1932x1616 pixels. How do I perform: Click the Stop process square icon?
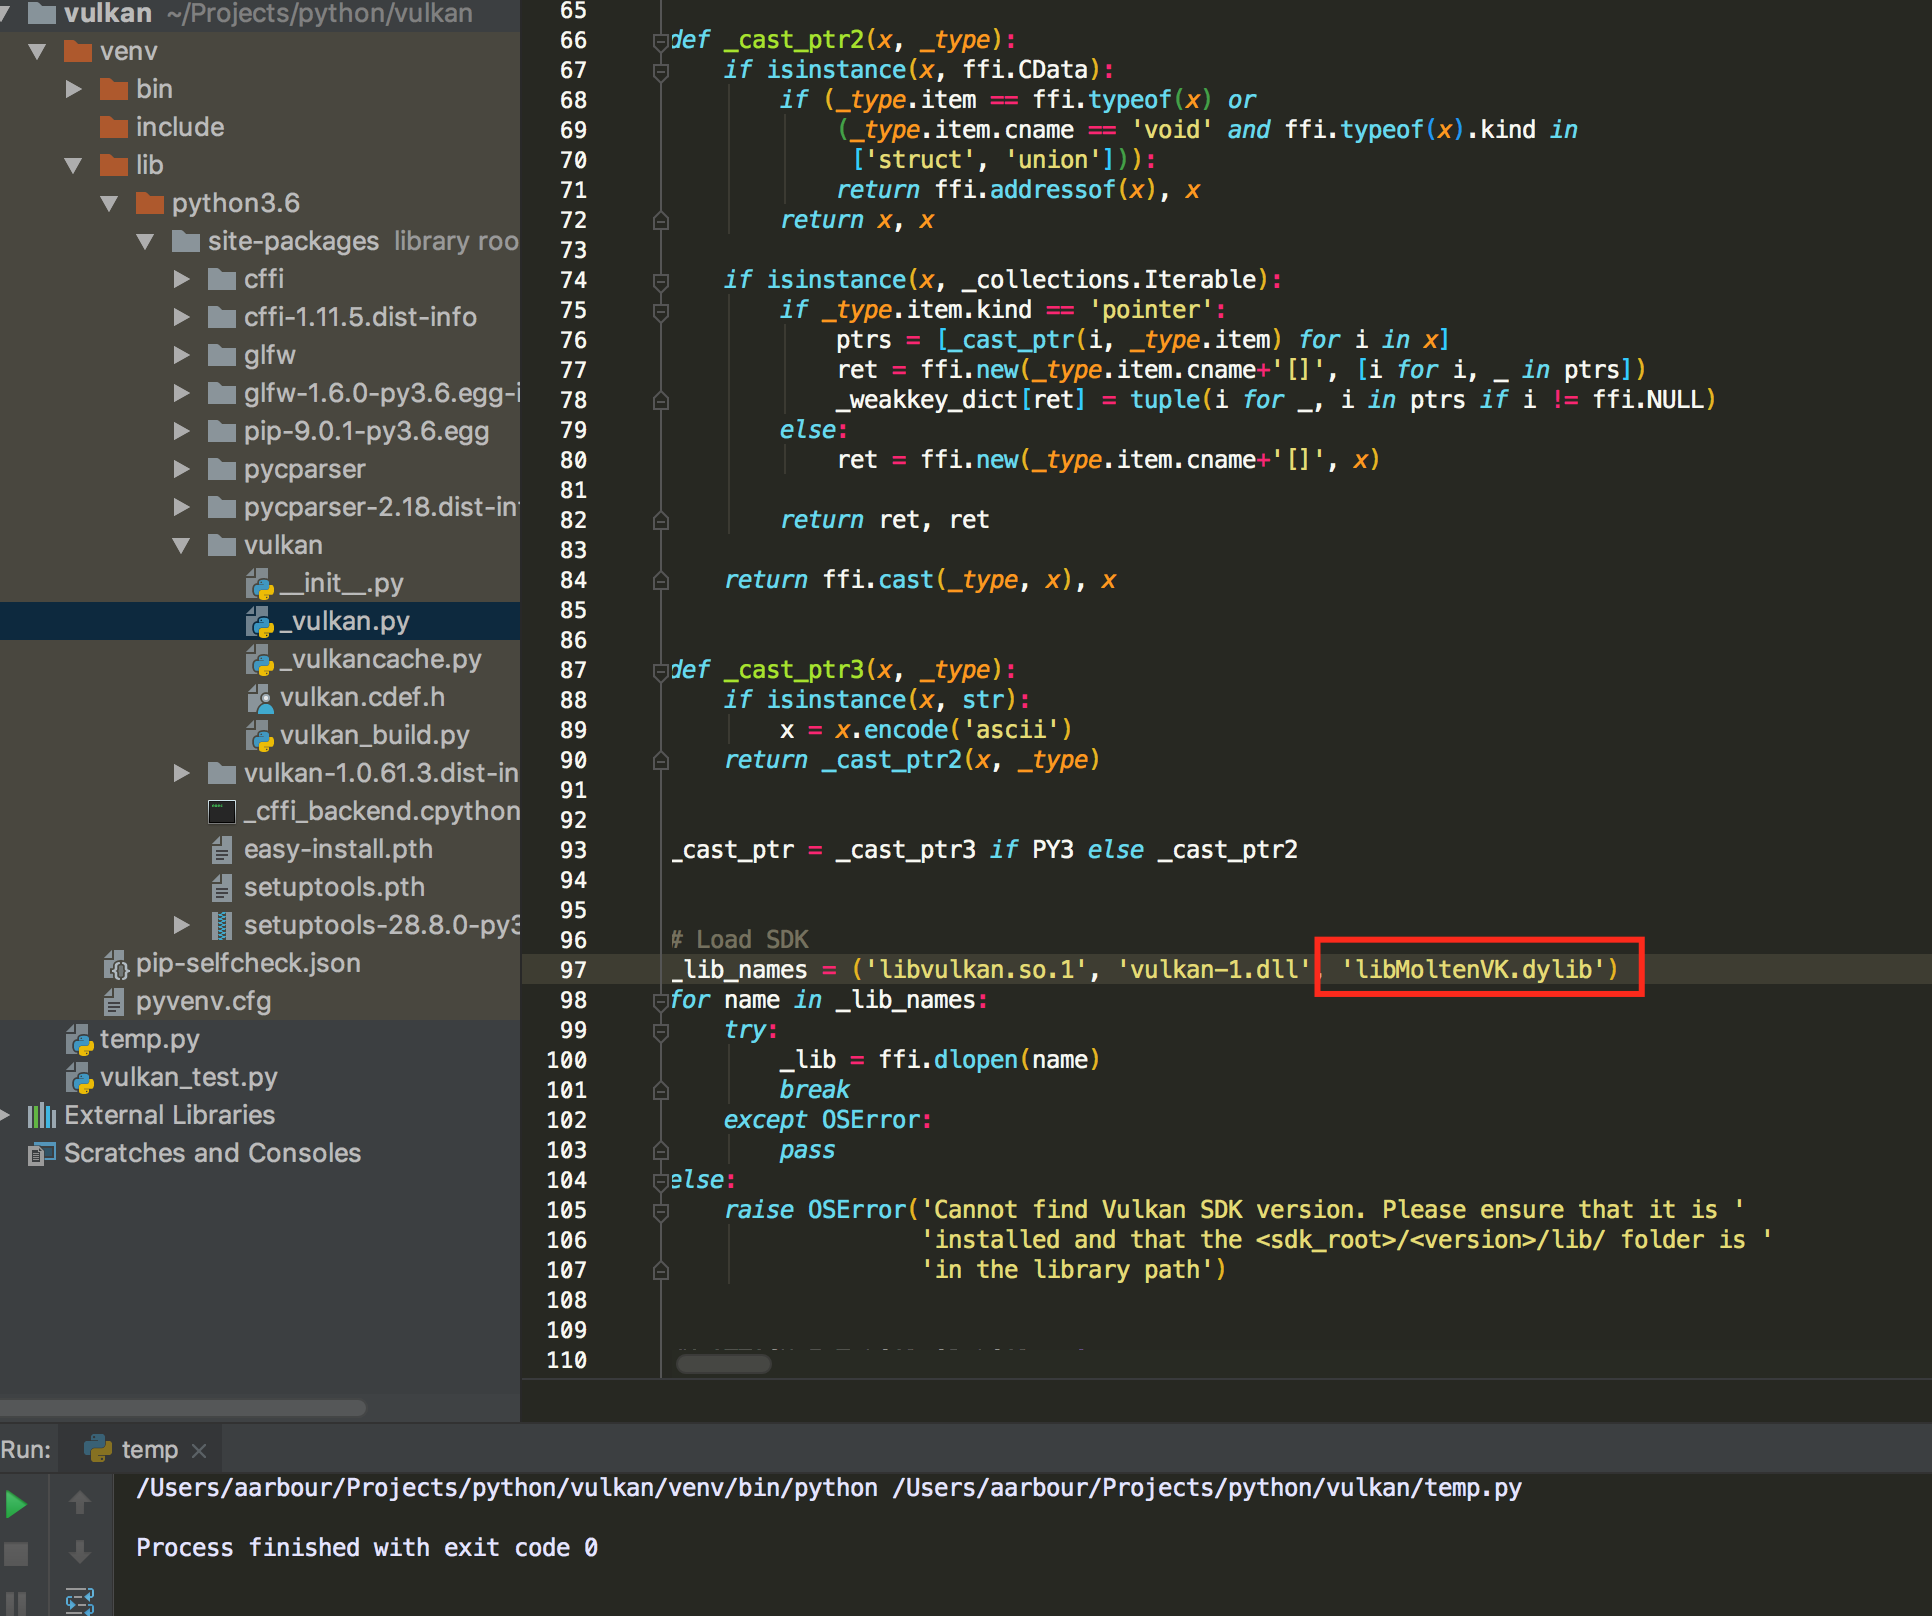(16, 1553)
